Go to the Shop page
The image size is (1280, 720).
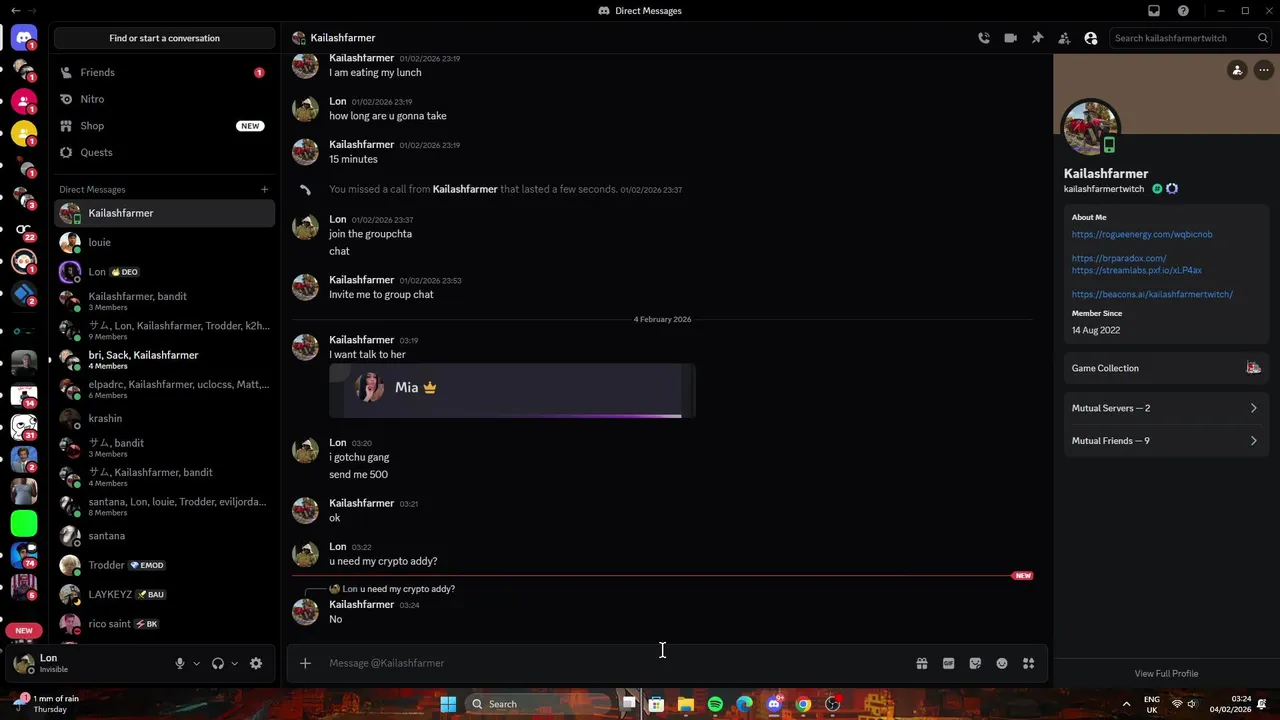[164, 126]
